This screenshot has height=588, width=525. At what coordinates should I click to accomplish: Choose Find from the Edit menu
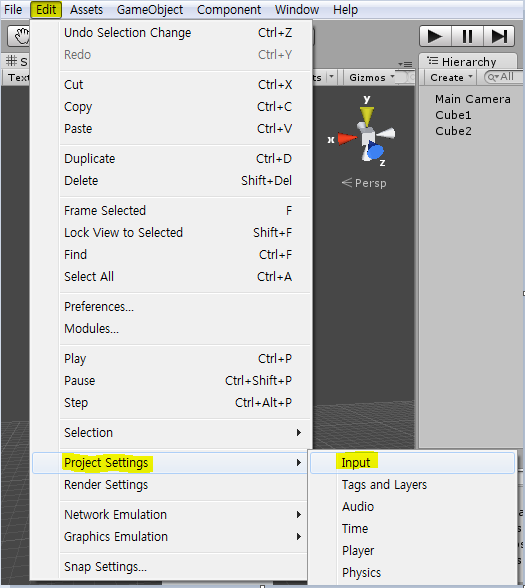[172, 255]
